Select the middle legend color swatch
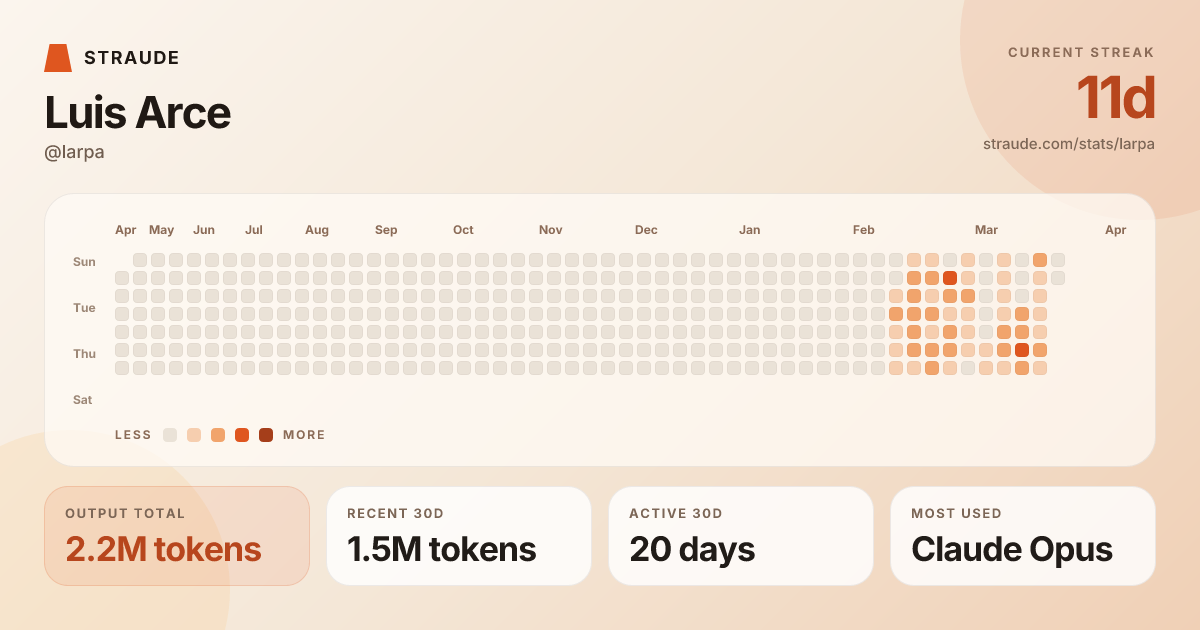Viewport: 1200px width, 630px height. click(x=218, y=435)
